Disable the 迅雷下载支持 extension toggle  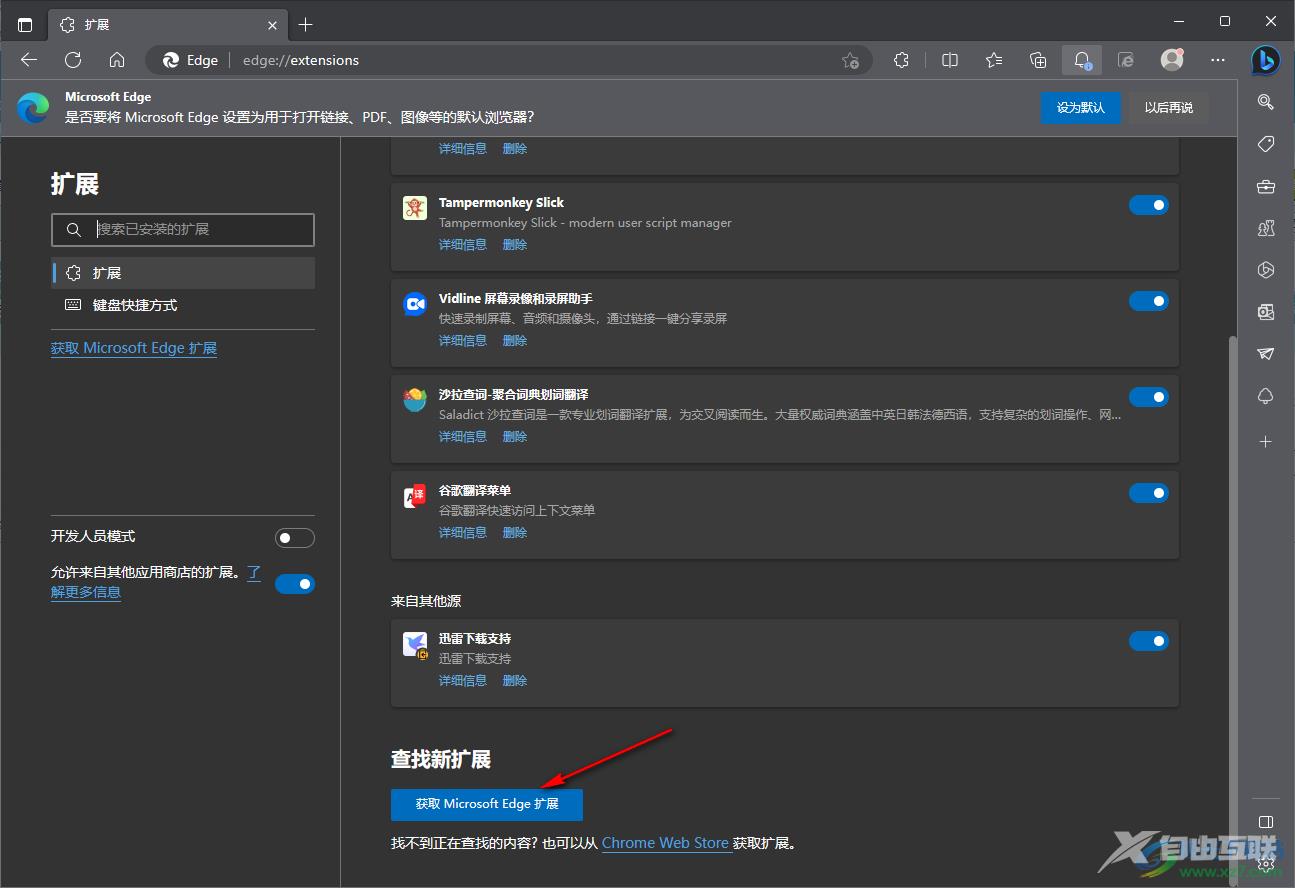(1149, 641)
